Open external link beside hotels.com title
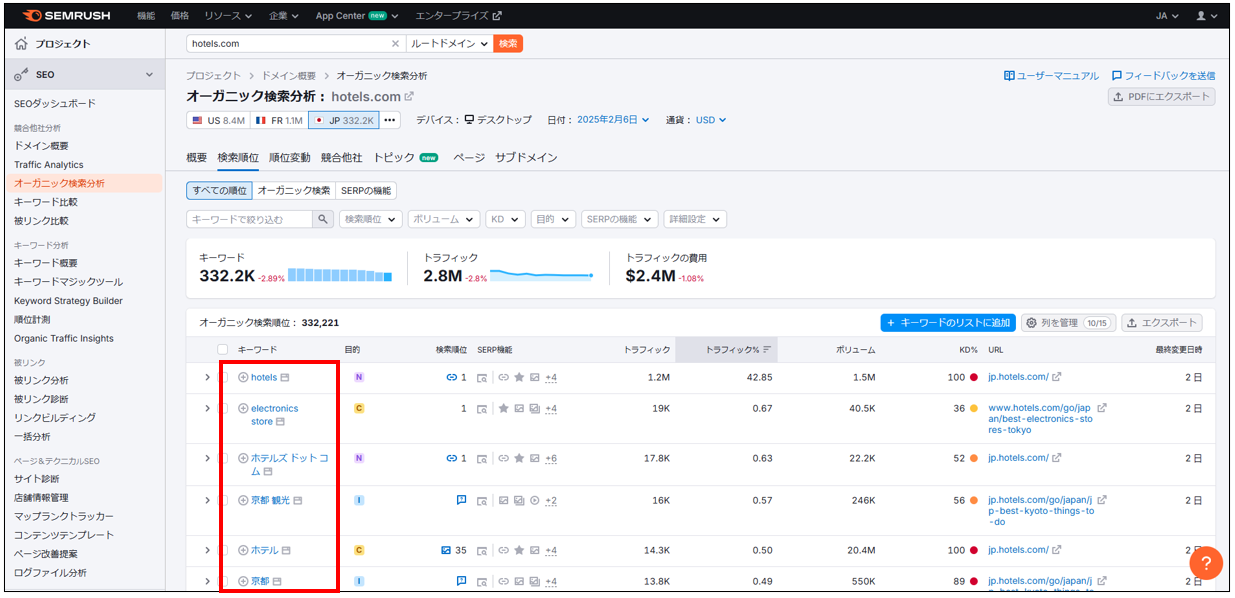Image resolution: width=1235 pixels, height=598 pixels. pyautogui.click(x=408, y=97)
